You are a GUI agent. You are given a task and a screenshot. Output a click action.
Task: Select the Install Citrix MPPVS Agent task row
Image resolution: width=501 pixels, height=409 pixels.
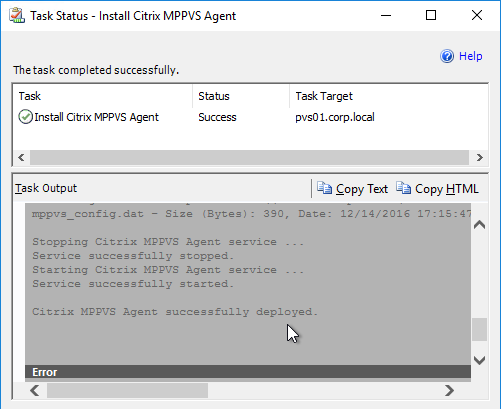[250, 117]
